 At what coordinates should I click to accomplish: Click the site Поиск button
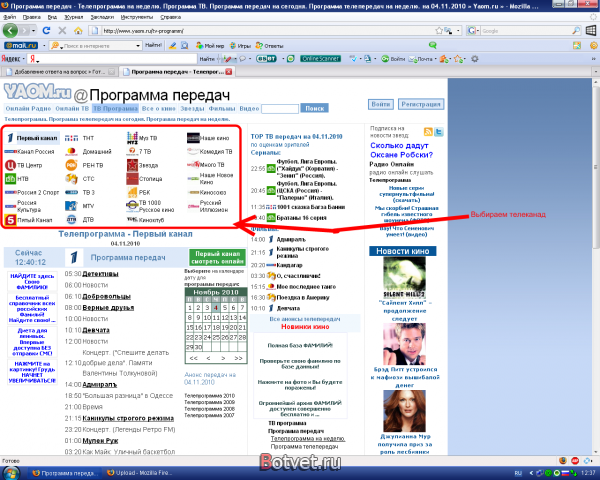(315, 109)
